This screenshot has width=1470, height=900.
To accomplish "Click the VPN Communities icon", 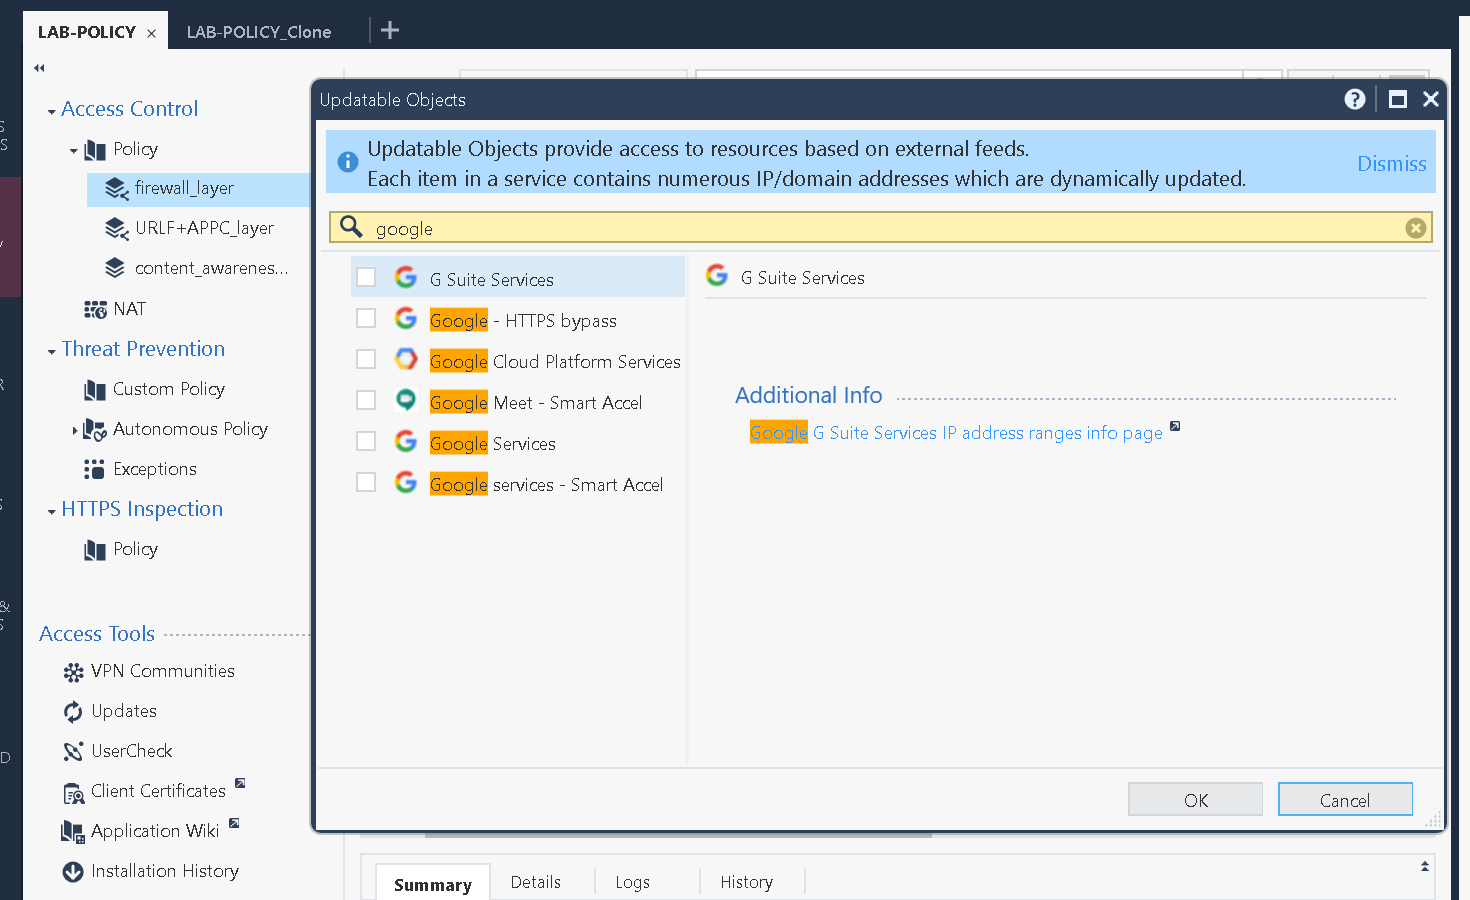I will pyautogui.click(x=73, y=672).
